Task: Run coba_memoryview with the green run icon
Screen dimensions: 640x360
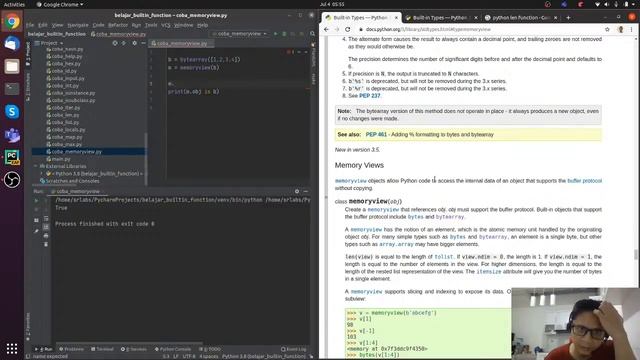Action: pyautogui.click(x=276, y=34)
